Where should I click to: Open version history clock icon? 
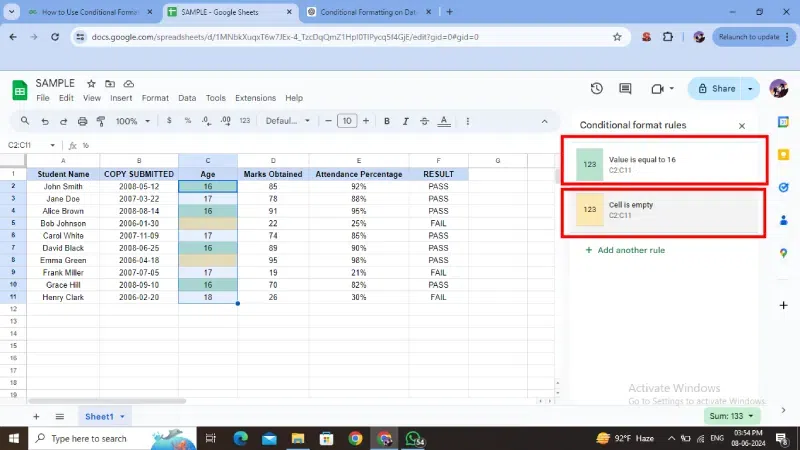pos(596,89)
